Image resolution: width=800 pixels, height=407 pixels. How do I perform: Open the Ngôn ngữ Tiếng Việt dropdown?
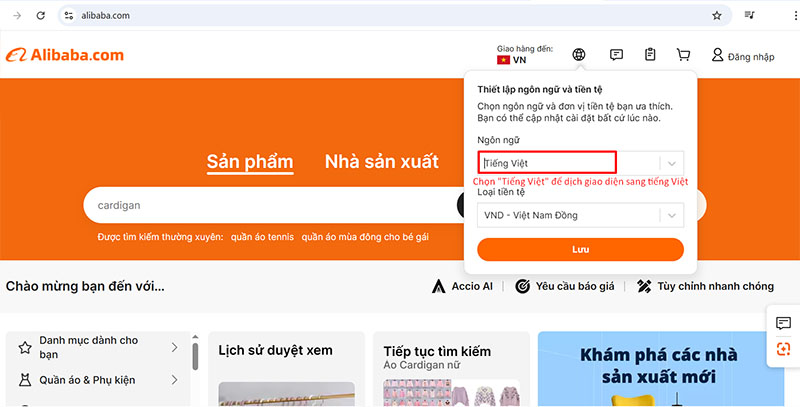580,163
